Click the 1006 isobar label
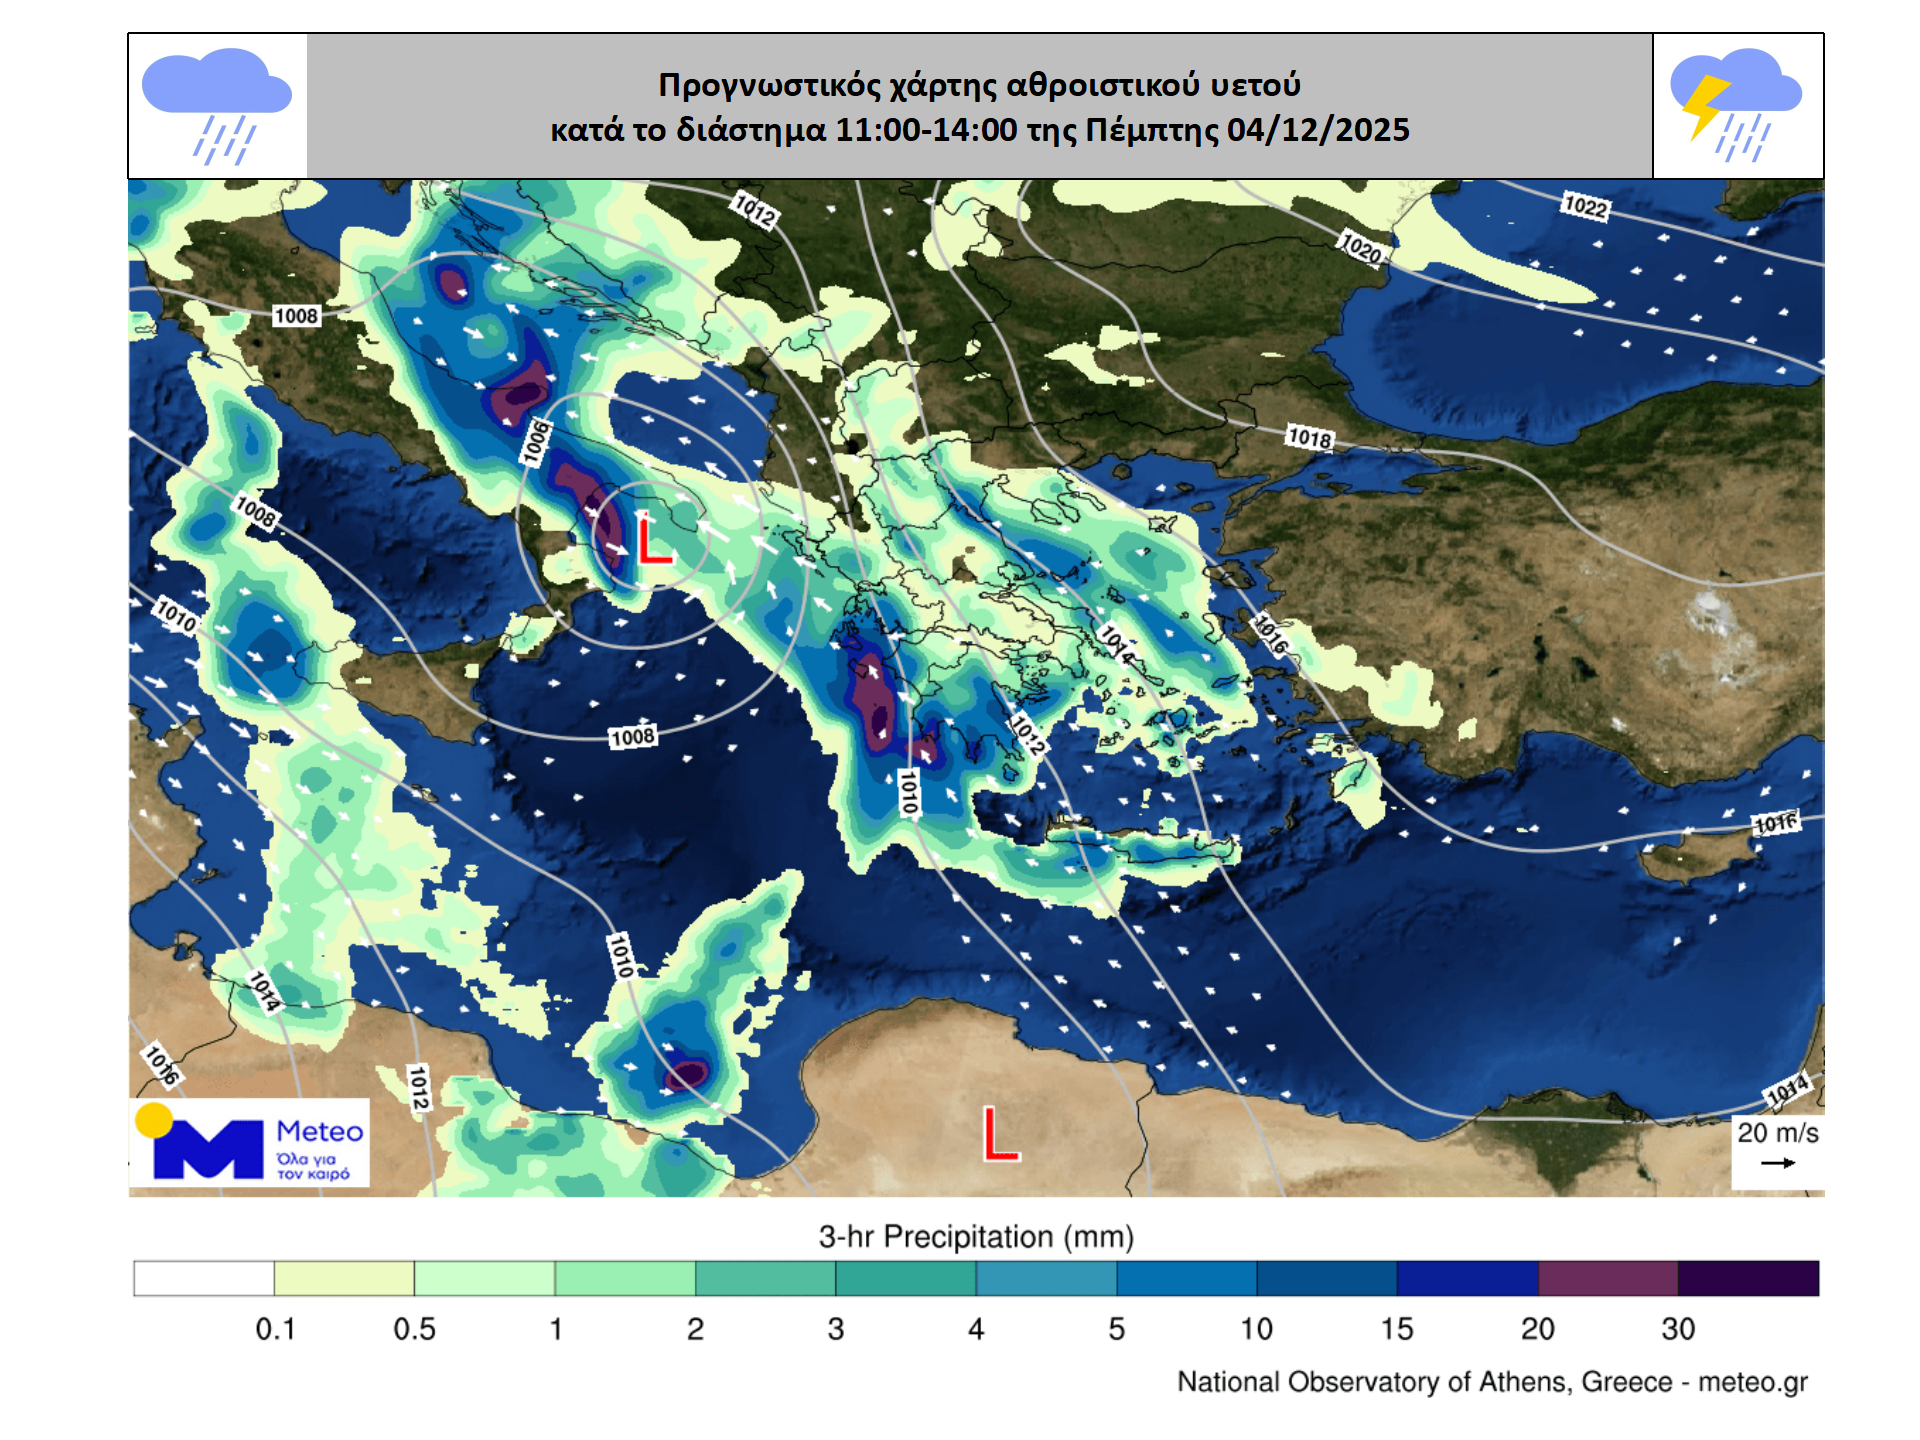The height and width of the screenshot is (1440, 1920). 535,442
